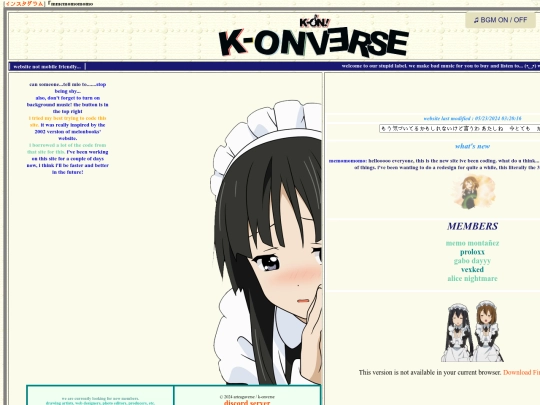Click "website not mobile friendly..." text
This screenshot has height=405, width=540.
(47, 66)
